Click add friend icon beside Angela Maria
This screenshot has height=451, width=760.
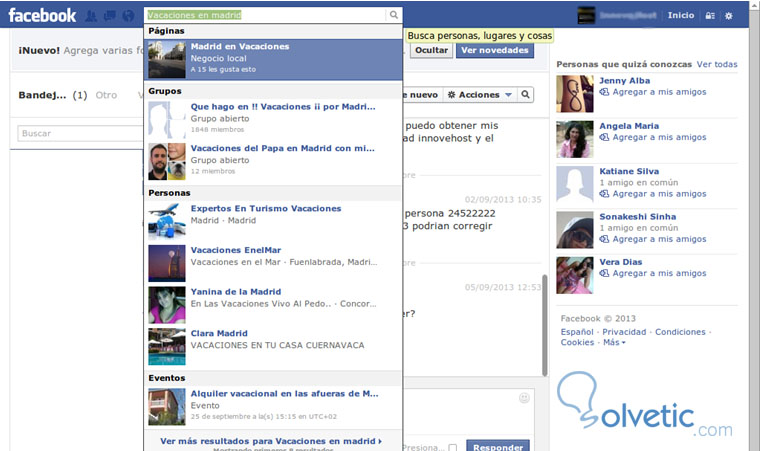pyautogui.click(x=604, y=137)
